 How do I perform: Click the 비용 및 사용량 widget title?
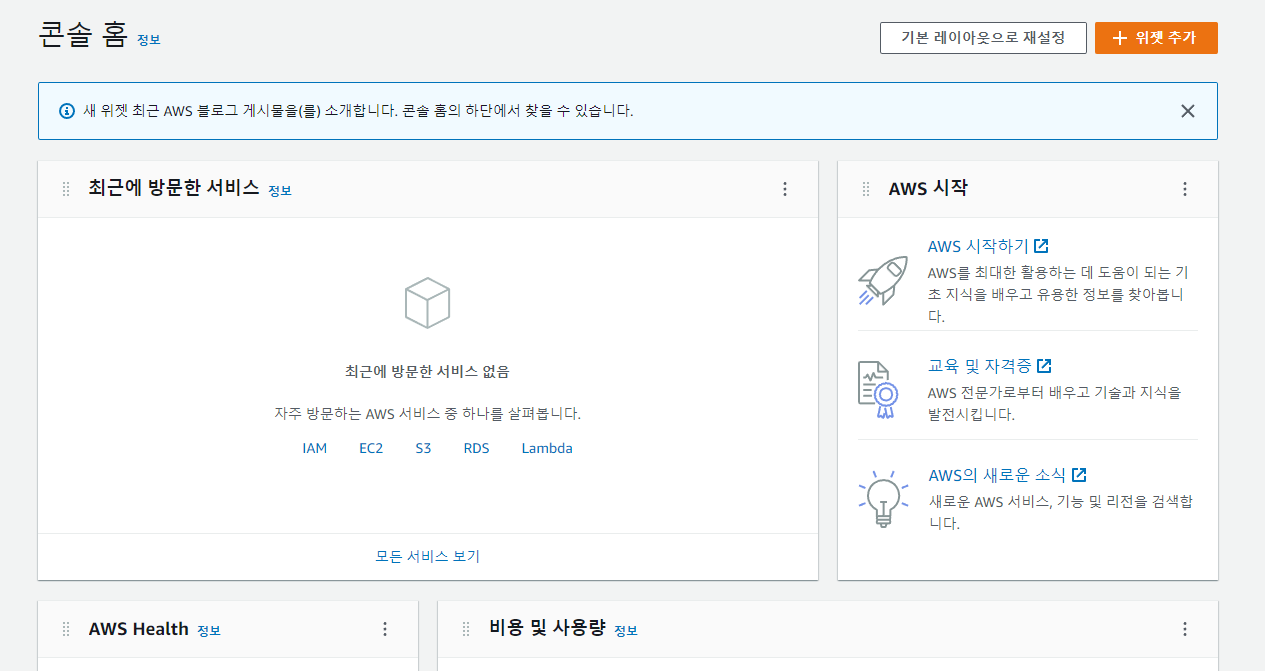point(547,628)
